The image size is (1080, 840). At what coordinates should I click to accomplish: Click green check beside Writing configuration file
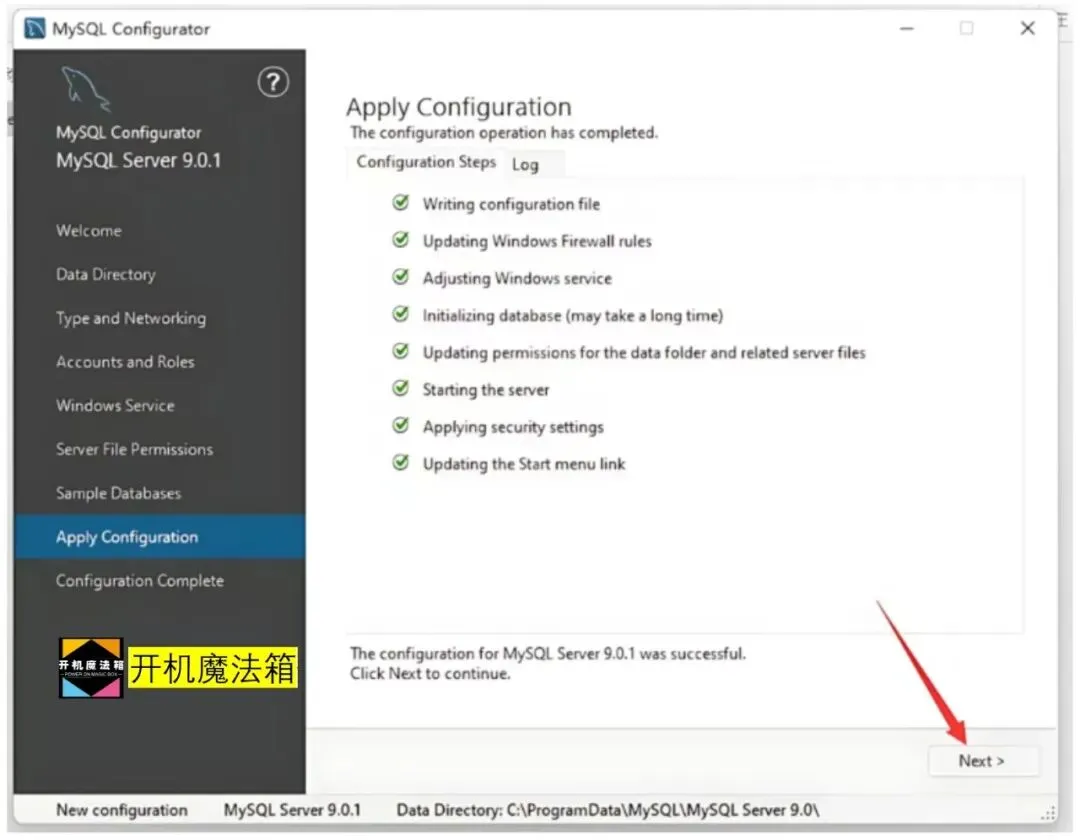pyautogui.click(x=400, y=202)
